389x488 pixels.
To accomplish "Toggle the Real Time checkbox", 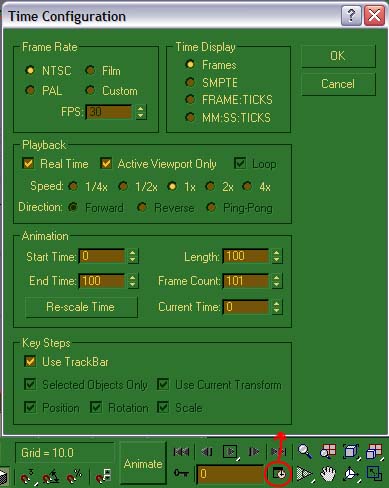I will tap(29, 163).
